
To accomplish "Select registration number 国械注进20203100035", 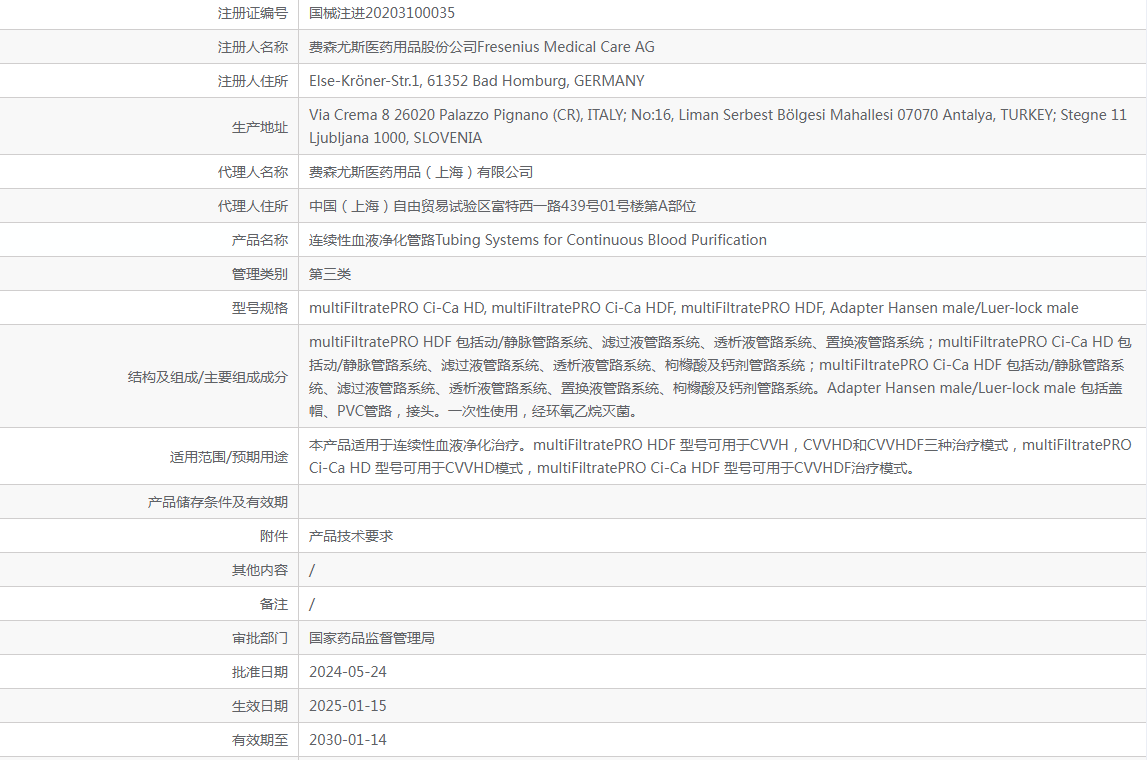I will [381, 13].
